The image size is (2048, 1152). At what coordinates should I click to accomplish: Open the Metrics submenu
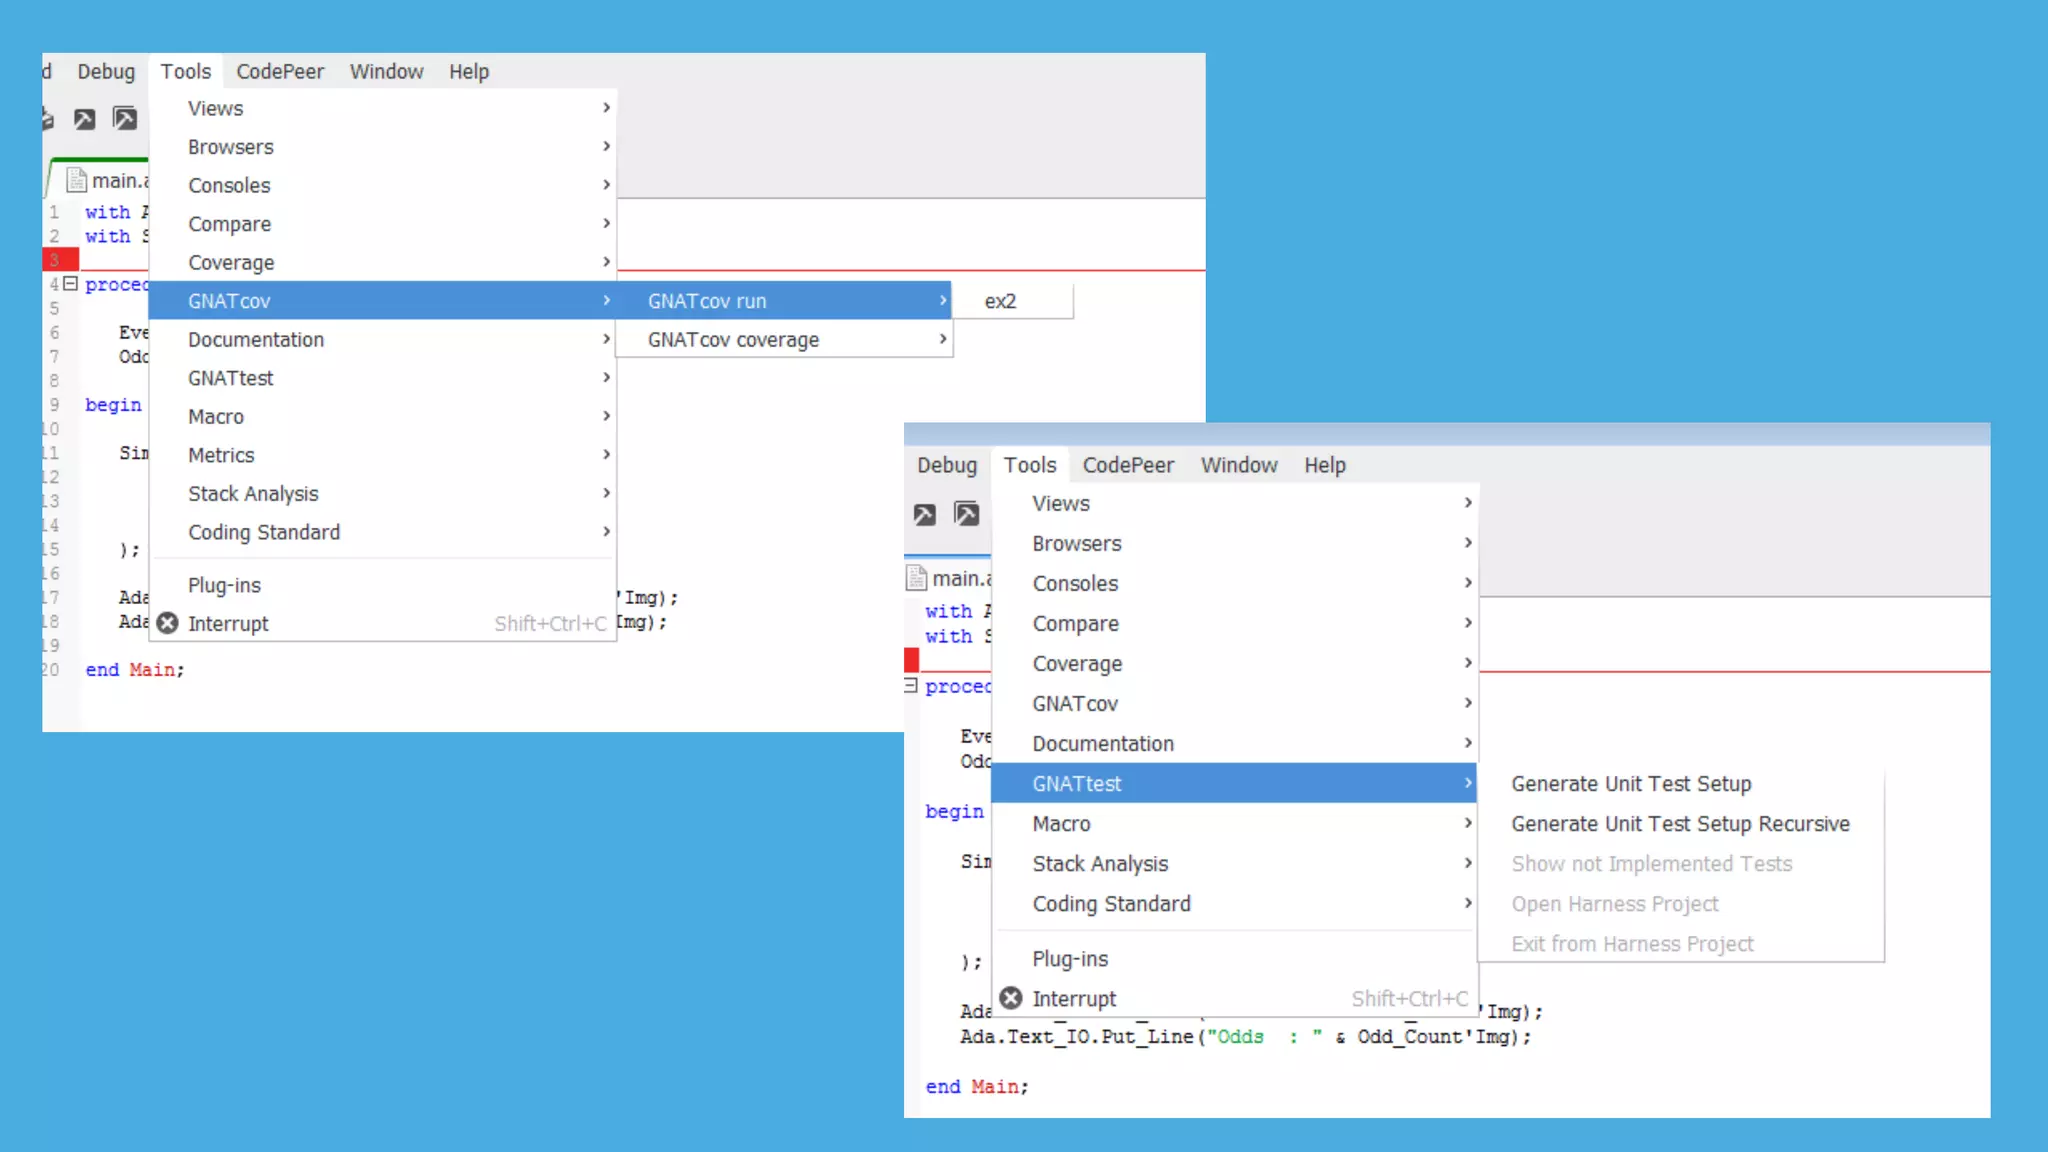click(221, 455)
